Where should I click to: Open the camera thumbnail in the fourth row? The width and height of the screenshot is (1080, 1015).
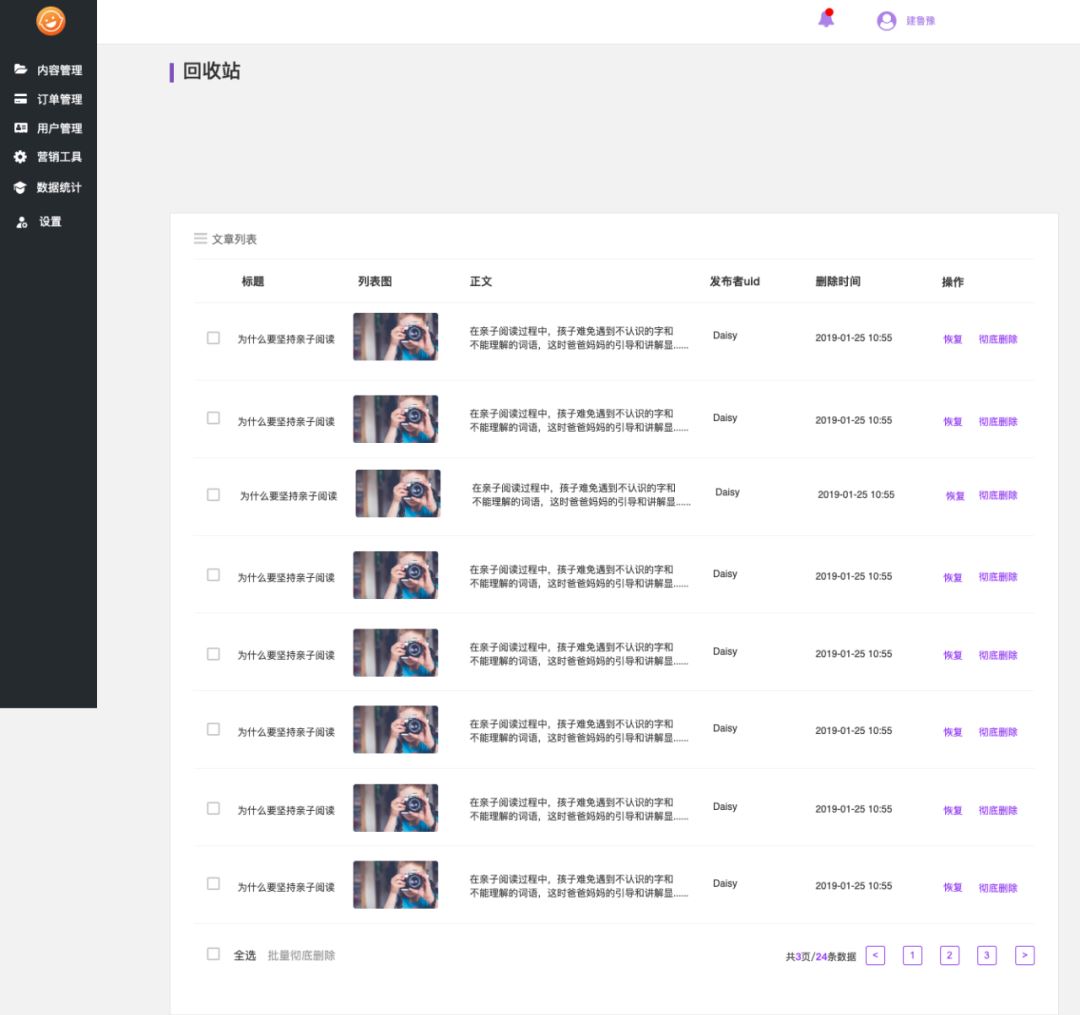395,575
